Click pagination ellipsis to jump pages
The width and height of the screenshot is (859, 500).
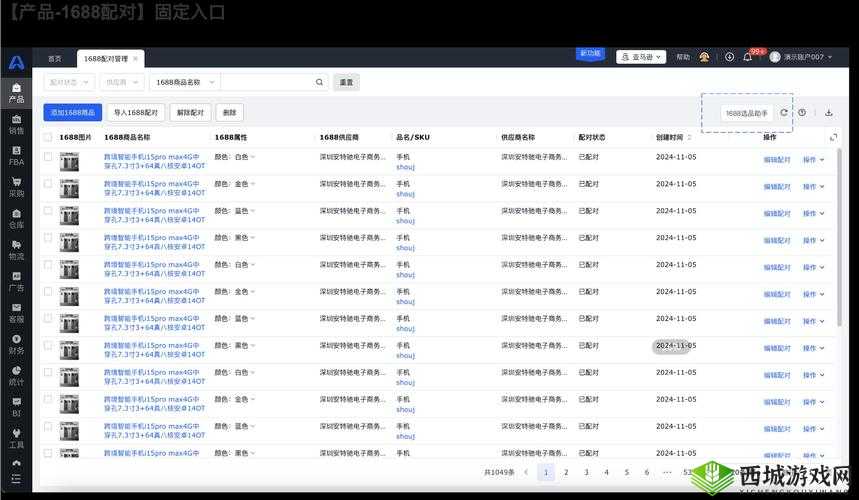tap(667, 472)
